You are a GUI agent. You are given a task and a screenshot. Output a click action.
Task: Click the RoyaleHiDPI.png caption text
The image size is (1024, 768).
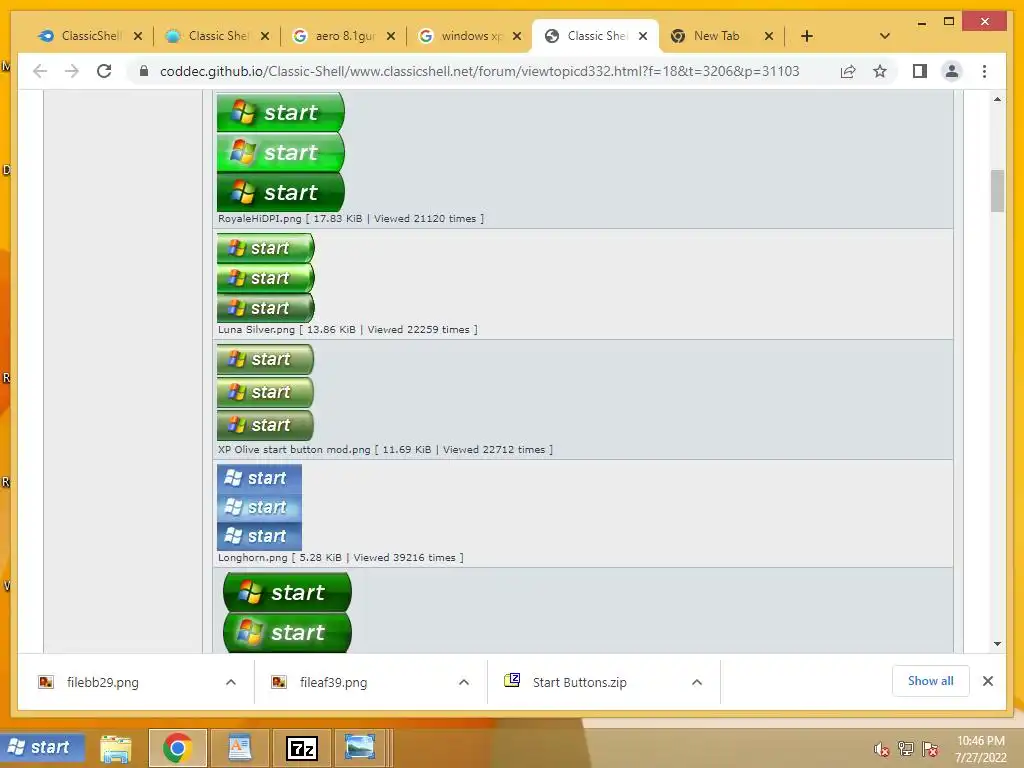tap(351, 219)
